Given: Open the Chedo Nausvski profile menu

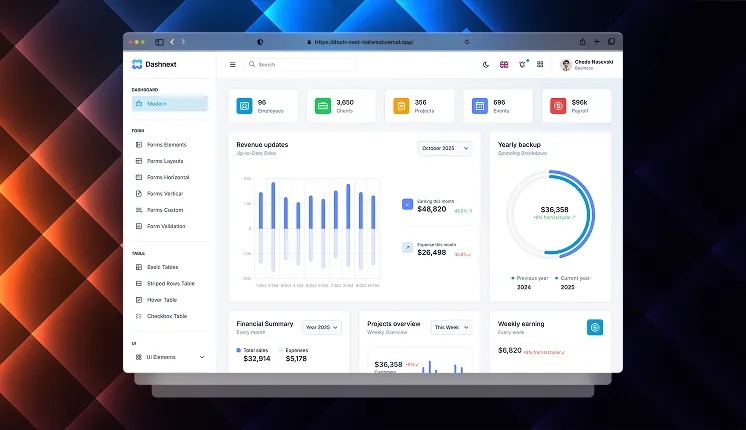Looking at the screenshot, I should click(587, 64).
